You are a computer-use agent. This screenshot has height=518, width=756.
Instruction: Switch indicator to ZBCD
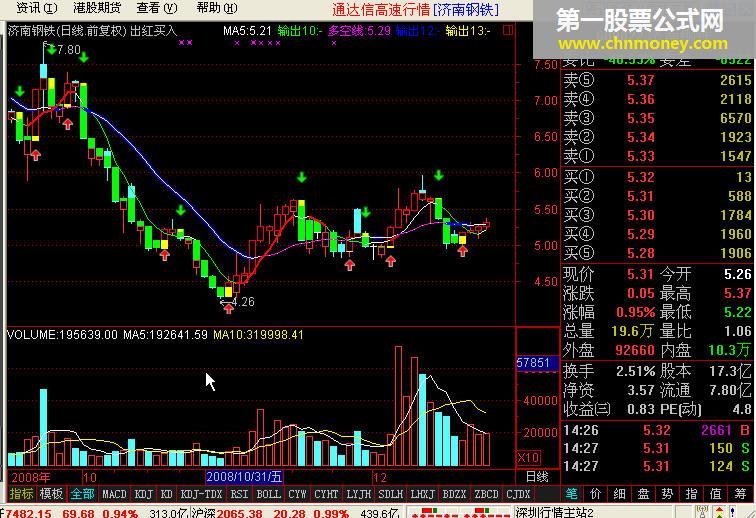[486, 494]
